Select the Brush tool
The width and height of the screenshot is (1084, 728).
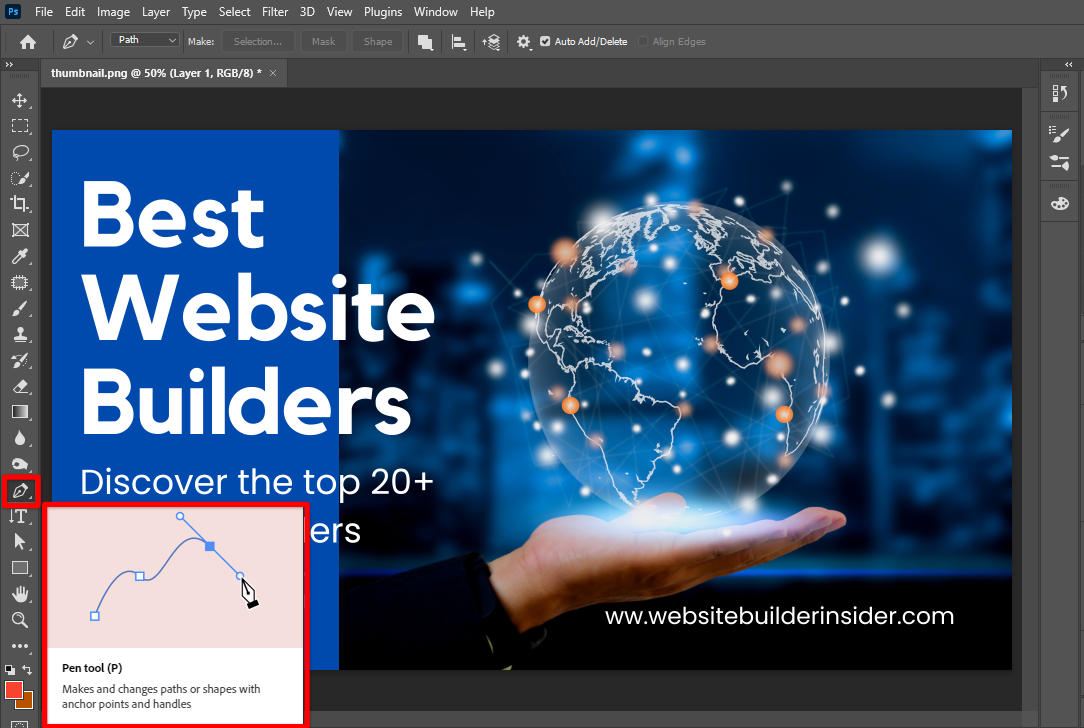(x=20, y=308)
